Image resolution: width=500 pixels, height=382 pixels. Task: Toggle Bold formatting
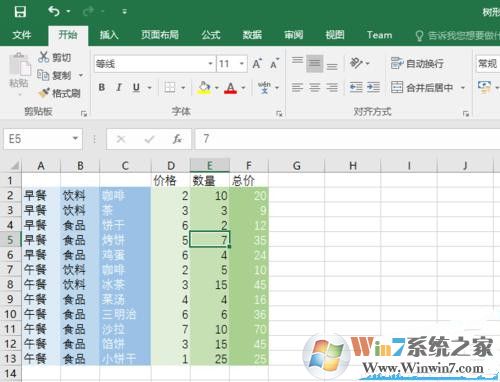(x=102, y=88)
